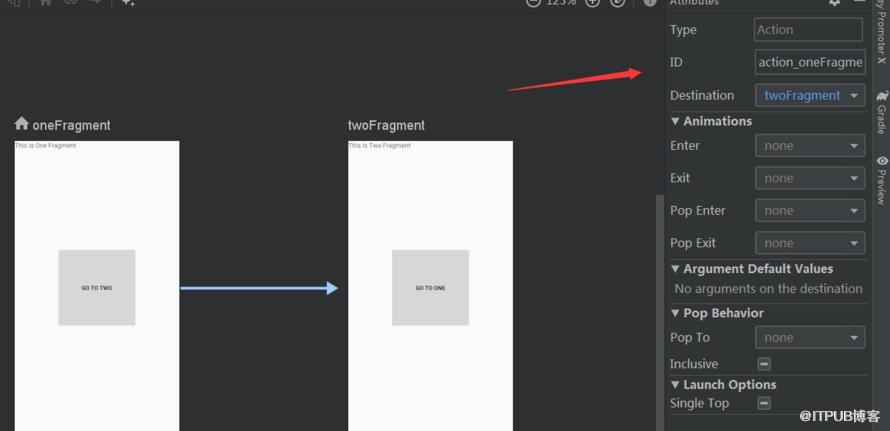Click the "This is Two Fragment" text

point(379,146)
